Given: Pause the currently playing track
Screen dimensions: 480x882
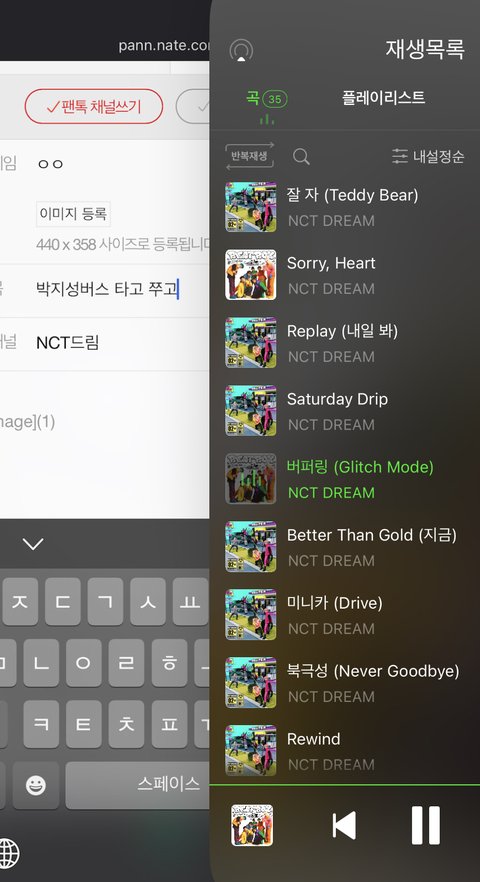Looking at the screenshot, I should click(425, 825).
